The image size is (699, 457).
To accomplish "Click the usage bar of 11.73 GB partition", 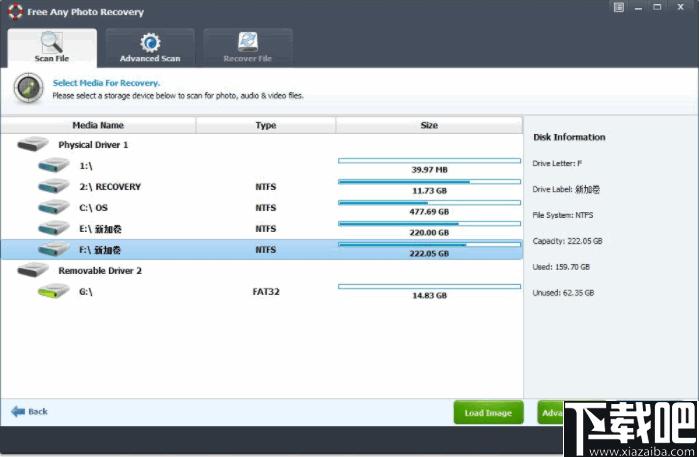I will click(x=429, y=181).
